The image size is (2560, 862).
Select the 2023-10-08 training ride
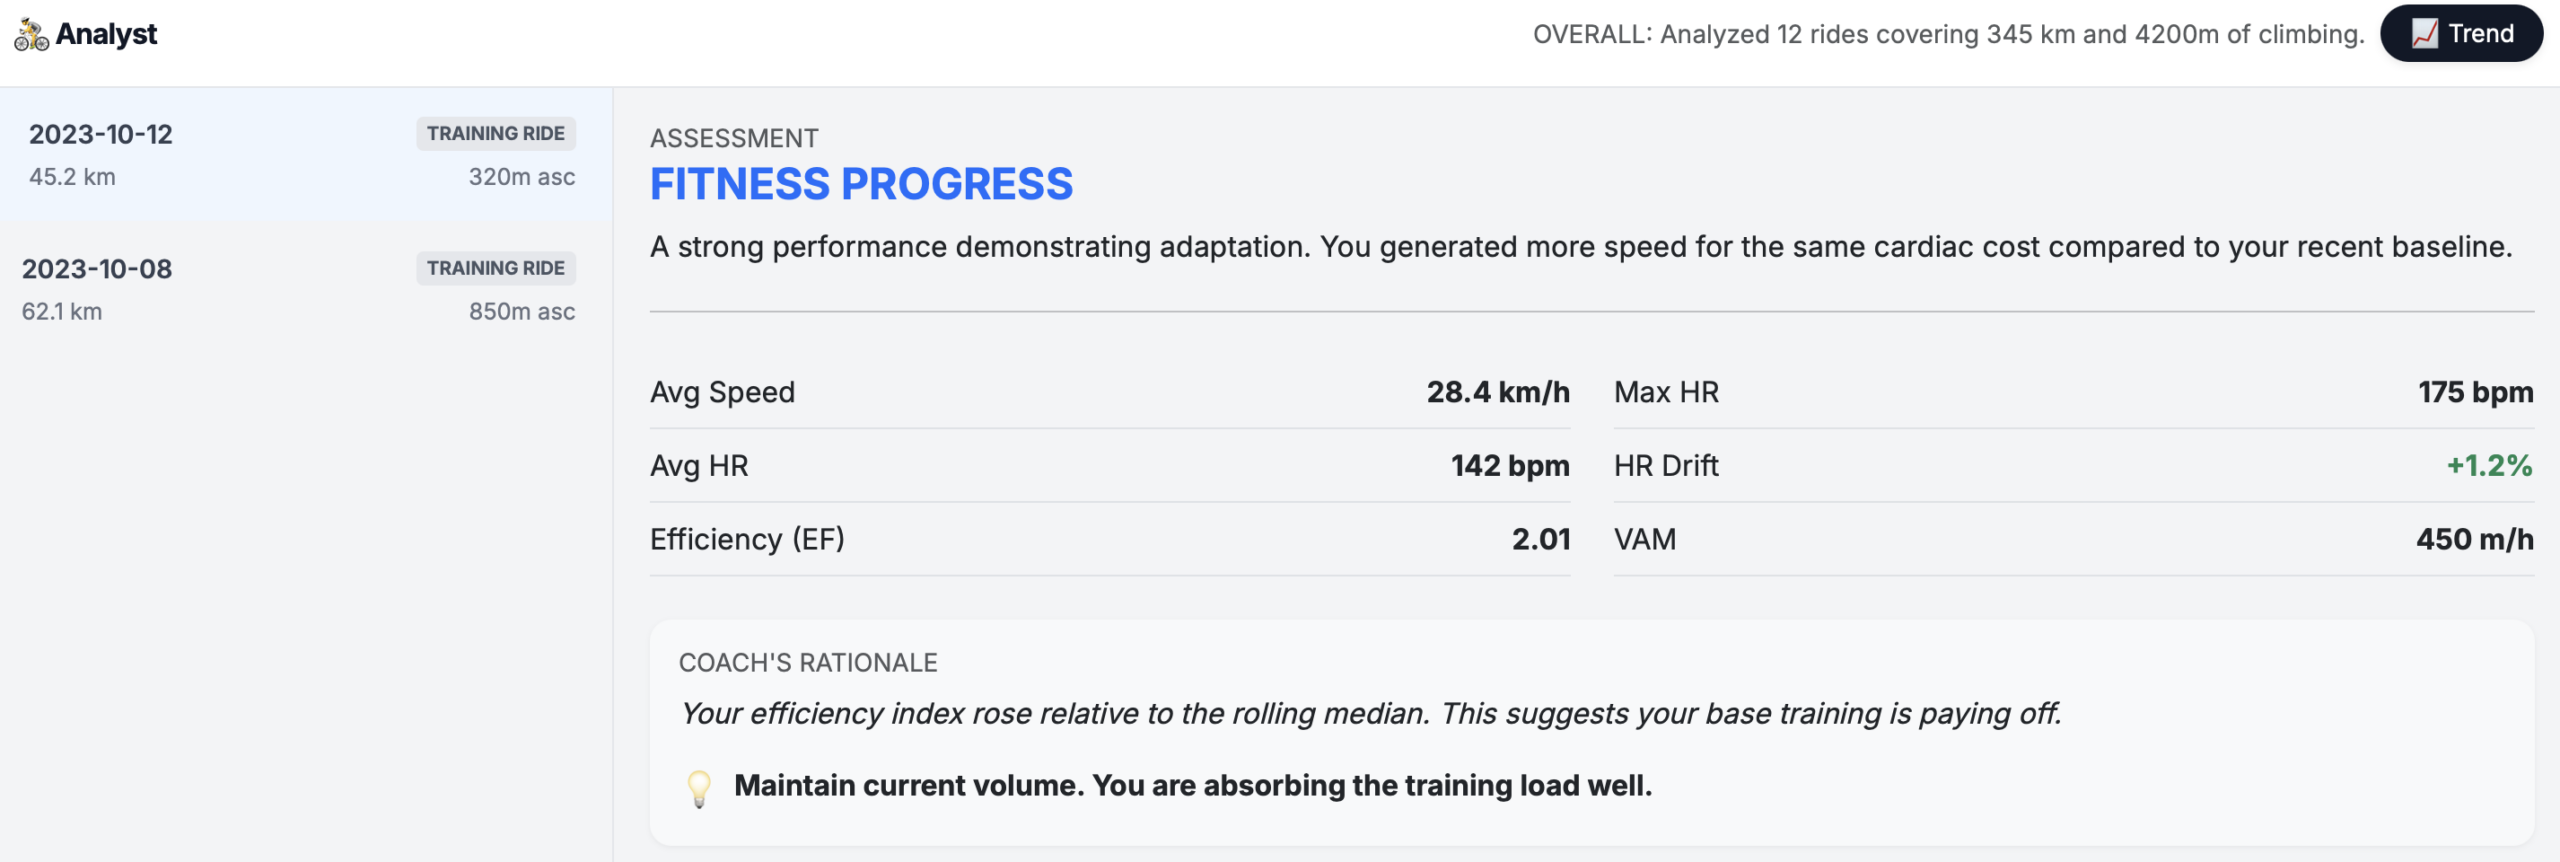300,288
